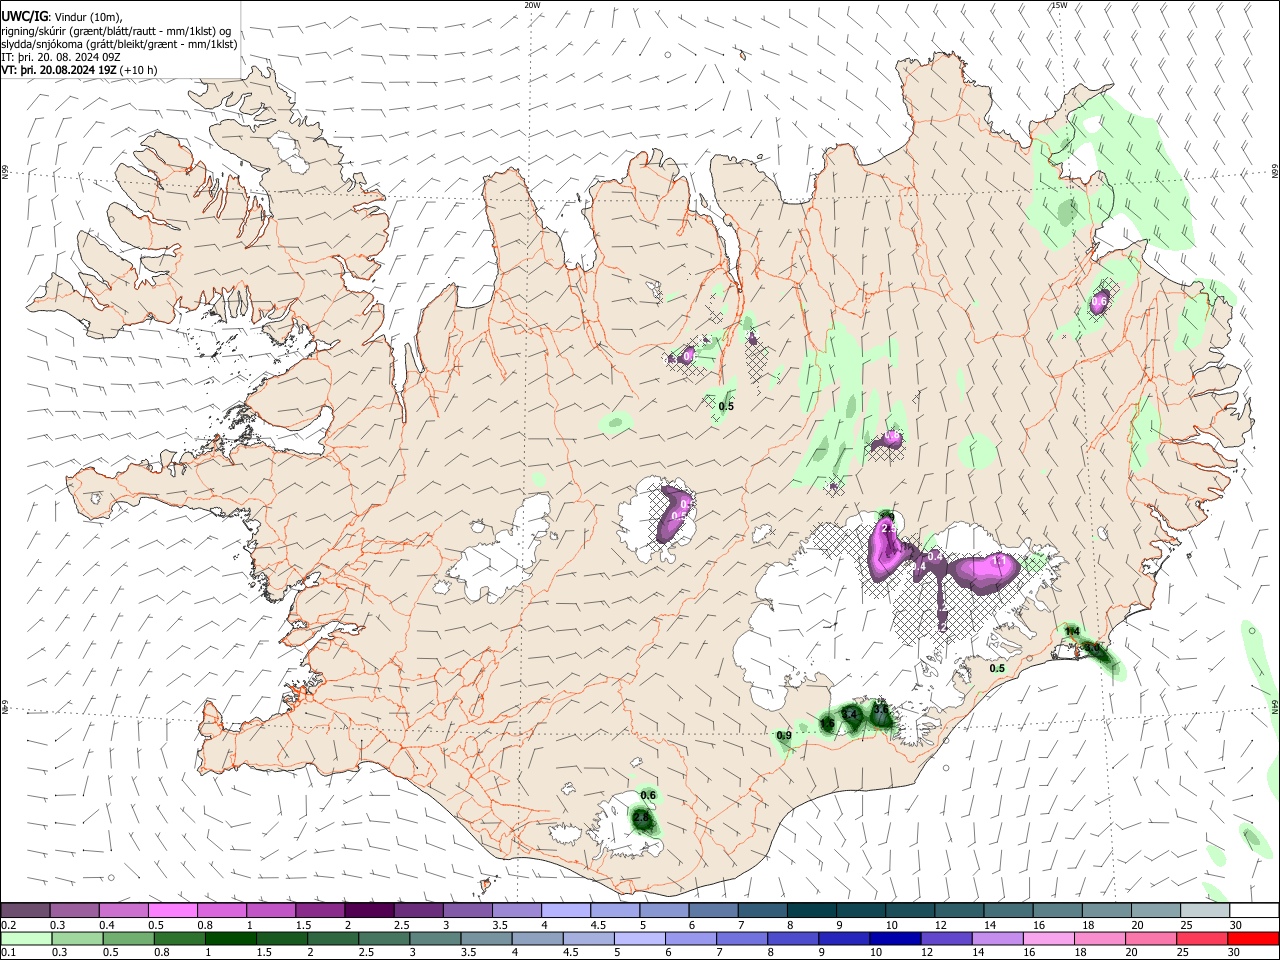This screenshot has width=1280, height=960.
Task: Click the 0.6 value inside the northeast purple cell
Action: [1100, 301]
